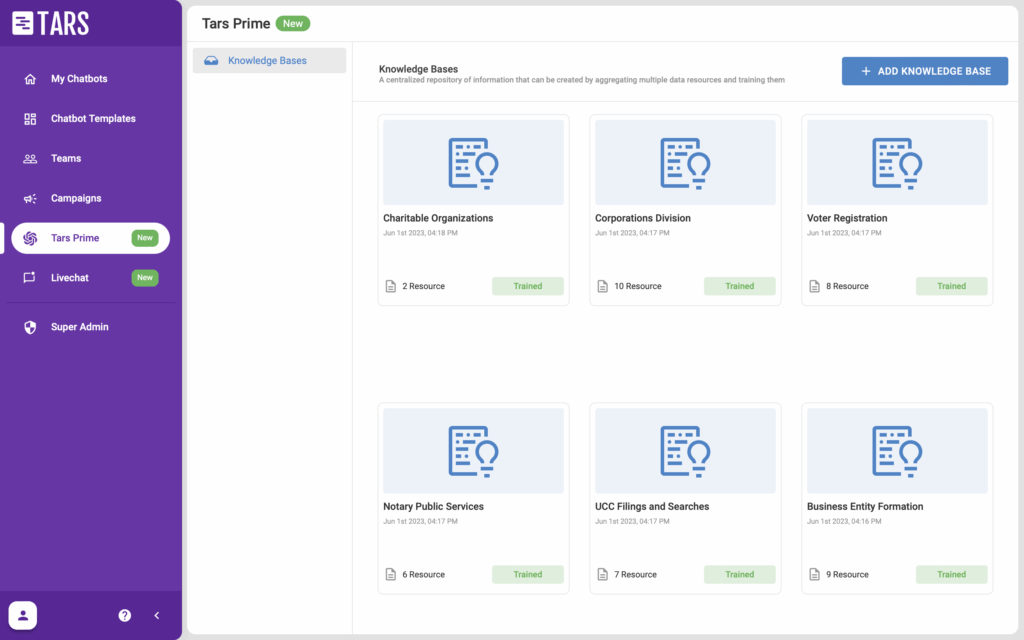Click the Notary Public Services card image
Viewport: 1024px width, 640px height.
473,451
